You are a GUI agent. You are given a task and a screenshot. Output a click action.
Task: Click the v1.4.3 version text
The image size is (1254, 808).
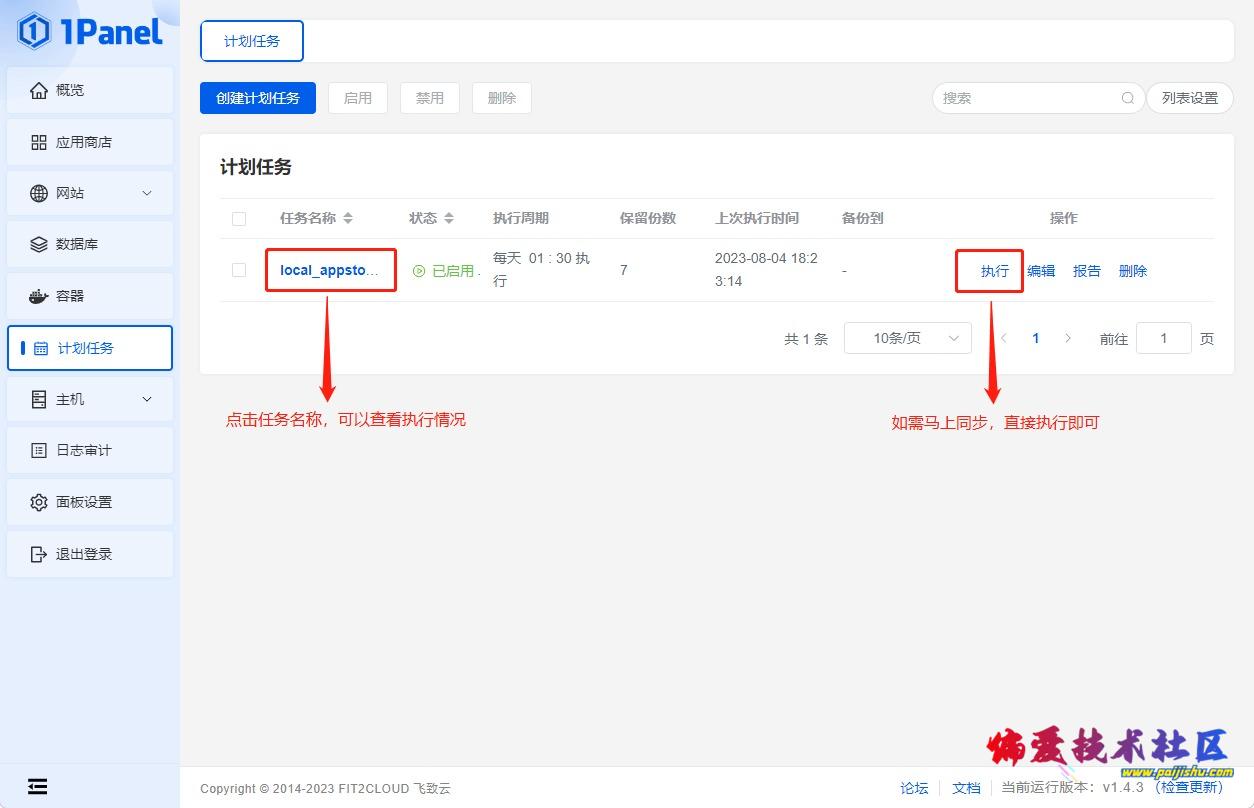tap(1123, 788)
